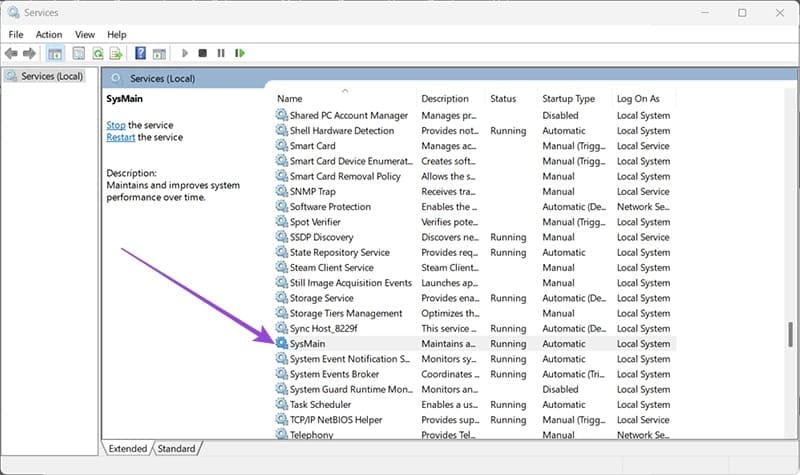Click the Back arrow in toolbar
The image size is (800, 475).
pos(11,53)
